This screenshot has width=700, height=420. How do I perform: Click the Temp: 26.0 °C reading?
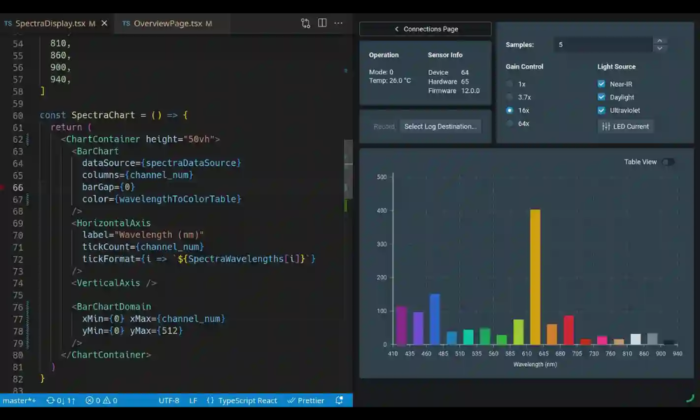390,81
